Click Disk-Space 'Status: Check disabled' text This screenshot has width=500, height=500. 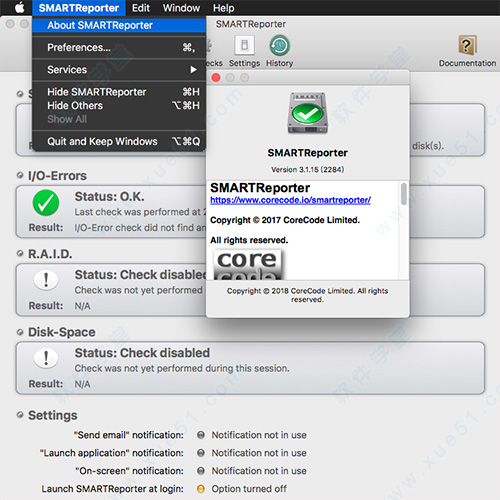[142, 353]
